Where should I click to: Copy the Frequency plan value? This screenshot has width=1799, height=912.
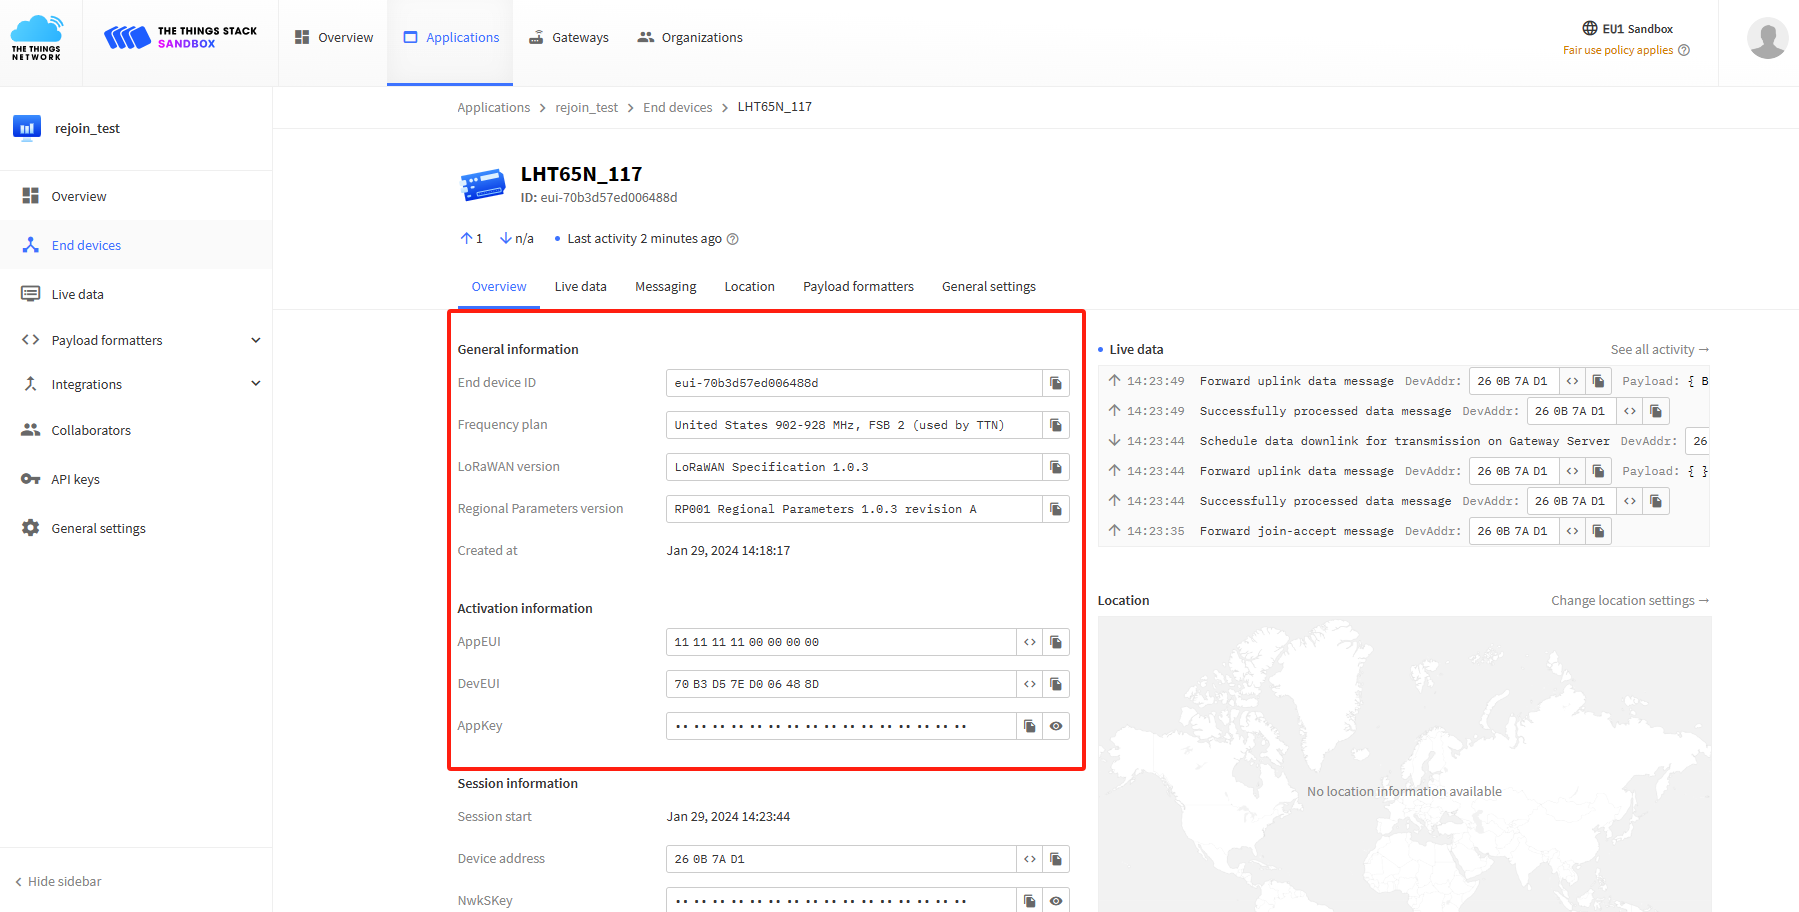1056,425
